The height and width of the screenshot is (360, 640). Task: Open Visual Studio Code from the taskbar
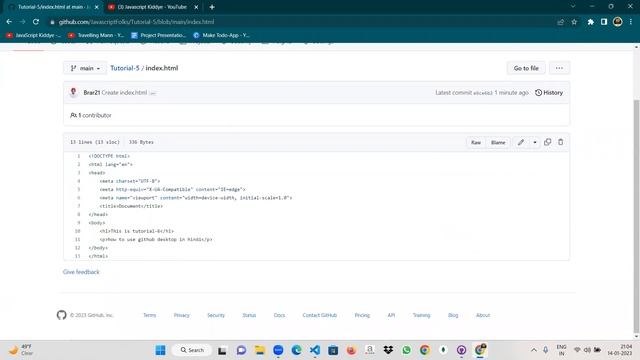314,350
